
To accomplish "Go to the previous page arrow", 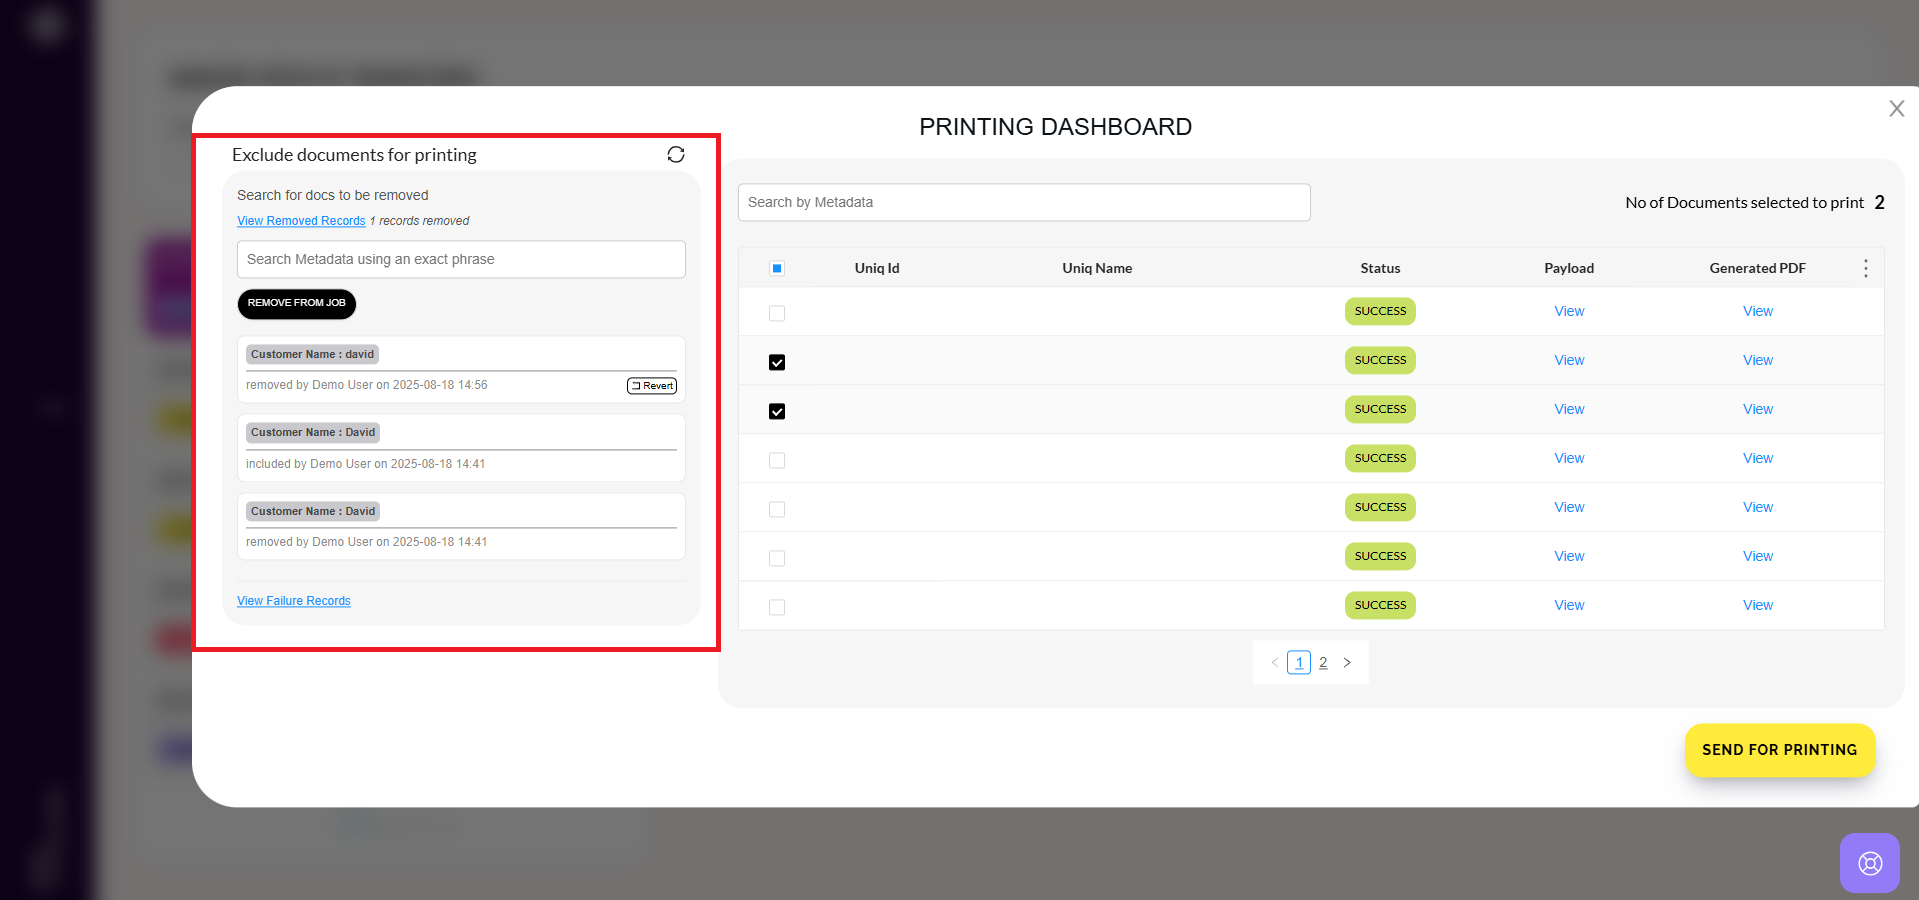I will (1274, 662).
